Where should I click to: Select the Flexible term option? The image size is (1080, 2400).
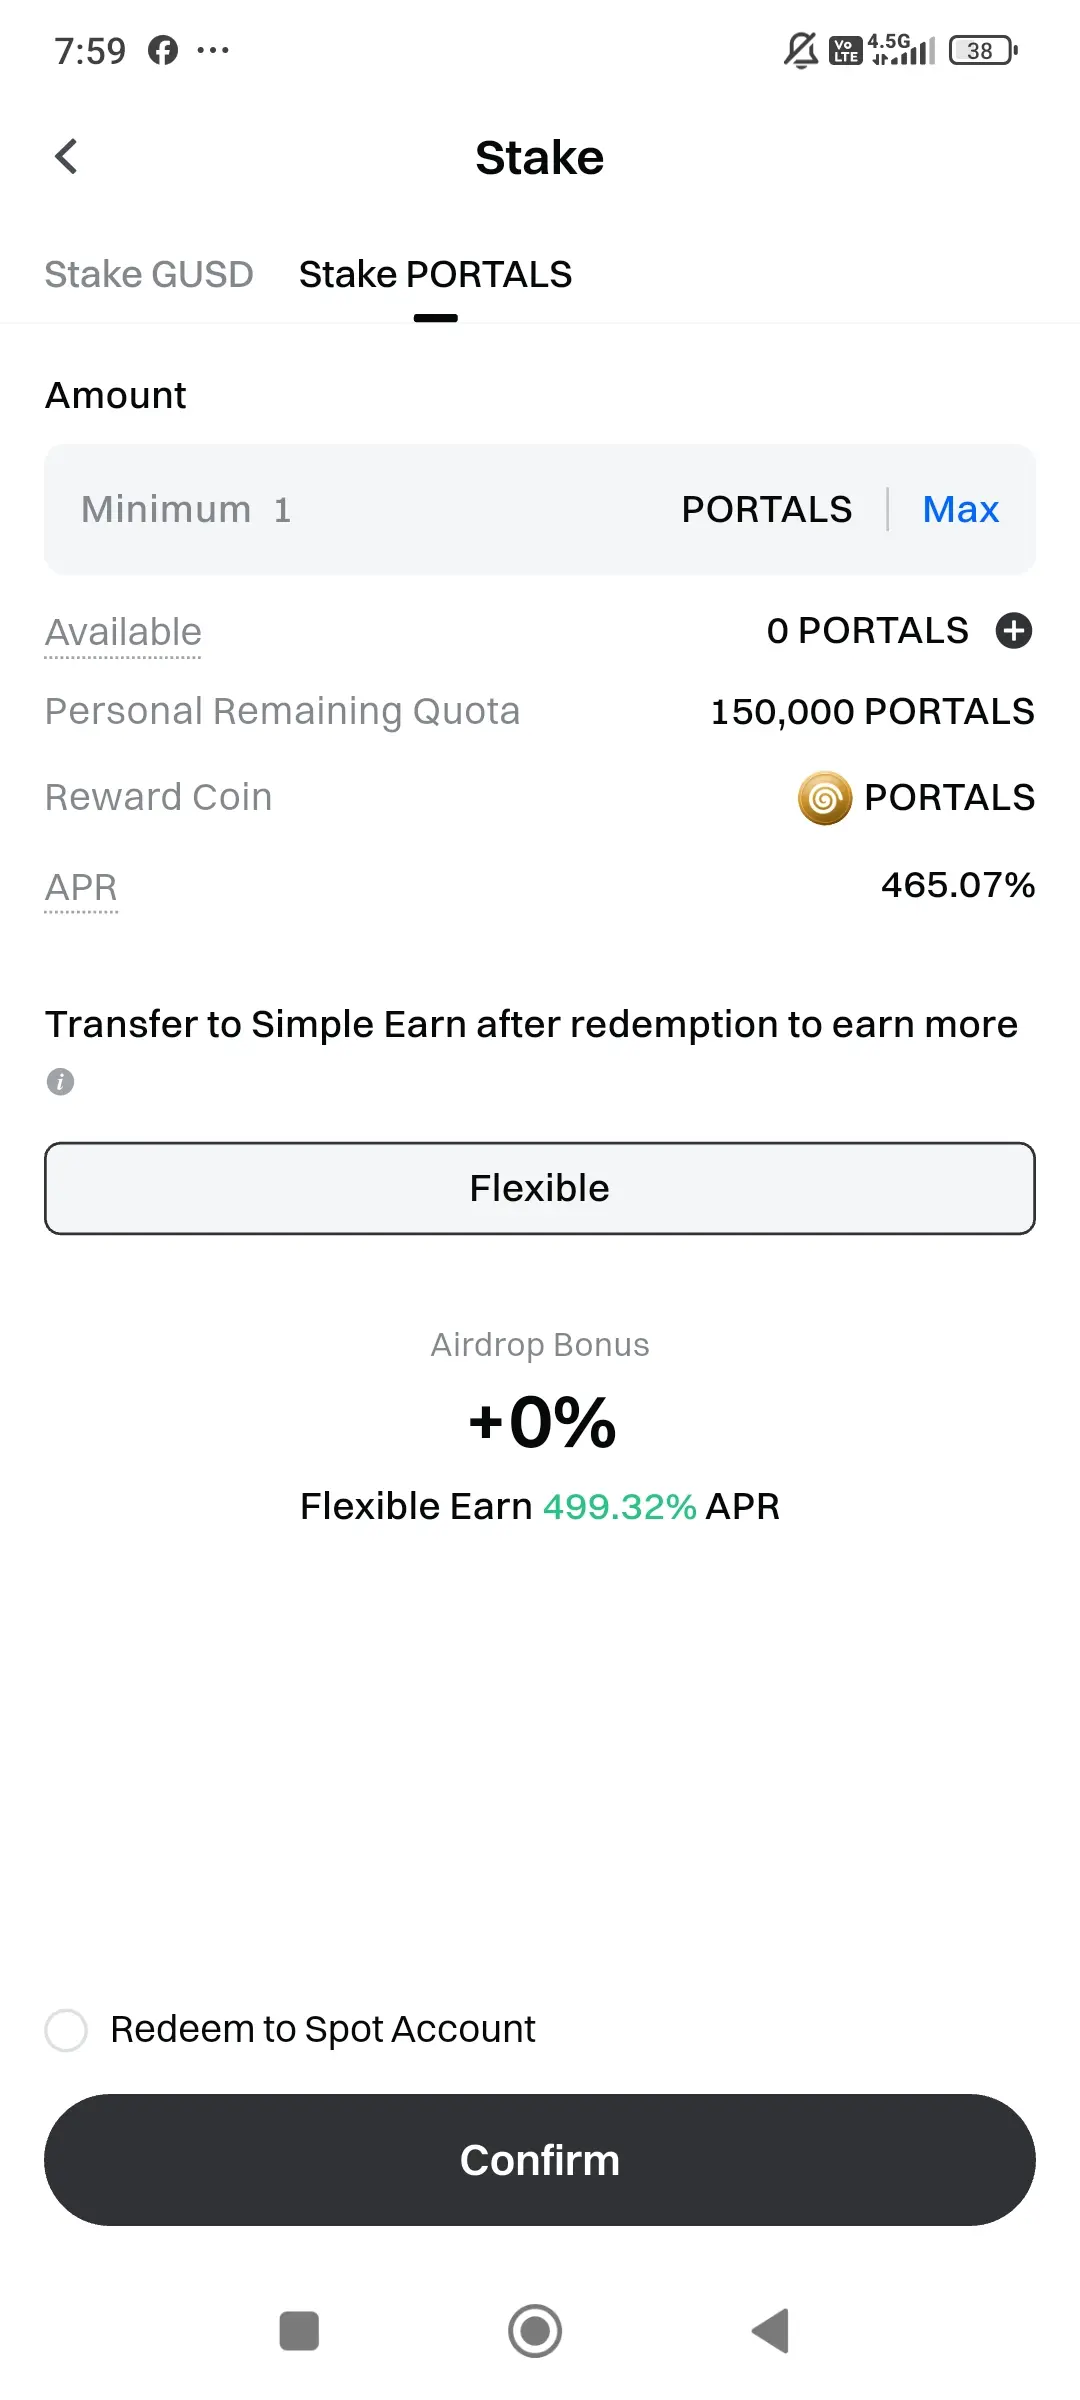tap(540, 1188)
